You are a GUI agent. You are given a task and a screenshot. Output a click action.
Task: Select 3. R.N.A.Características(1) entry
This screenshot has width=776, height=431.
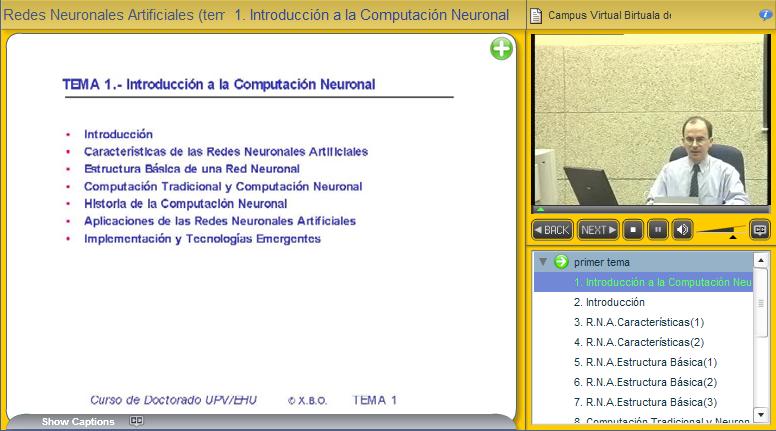coord(638,322)
